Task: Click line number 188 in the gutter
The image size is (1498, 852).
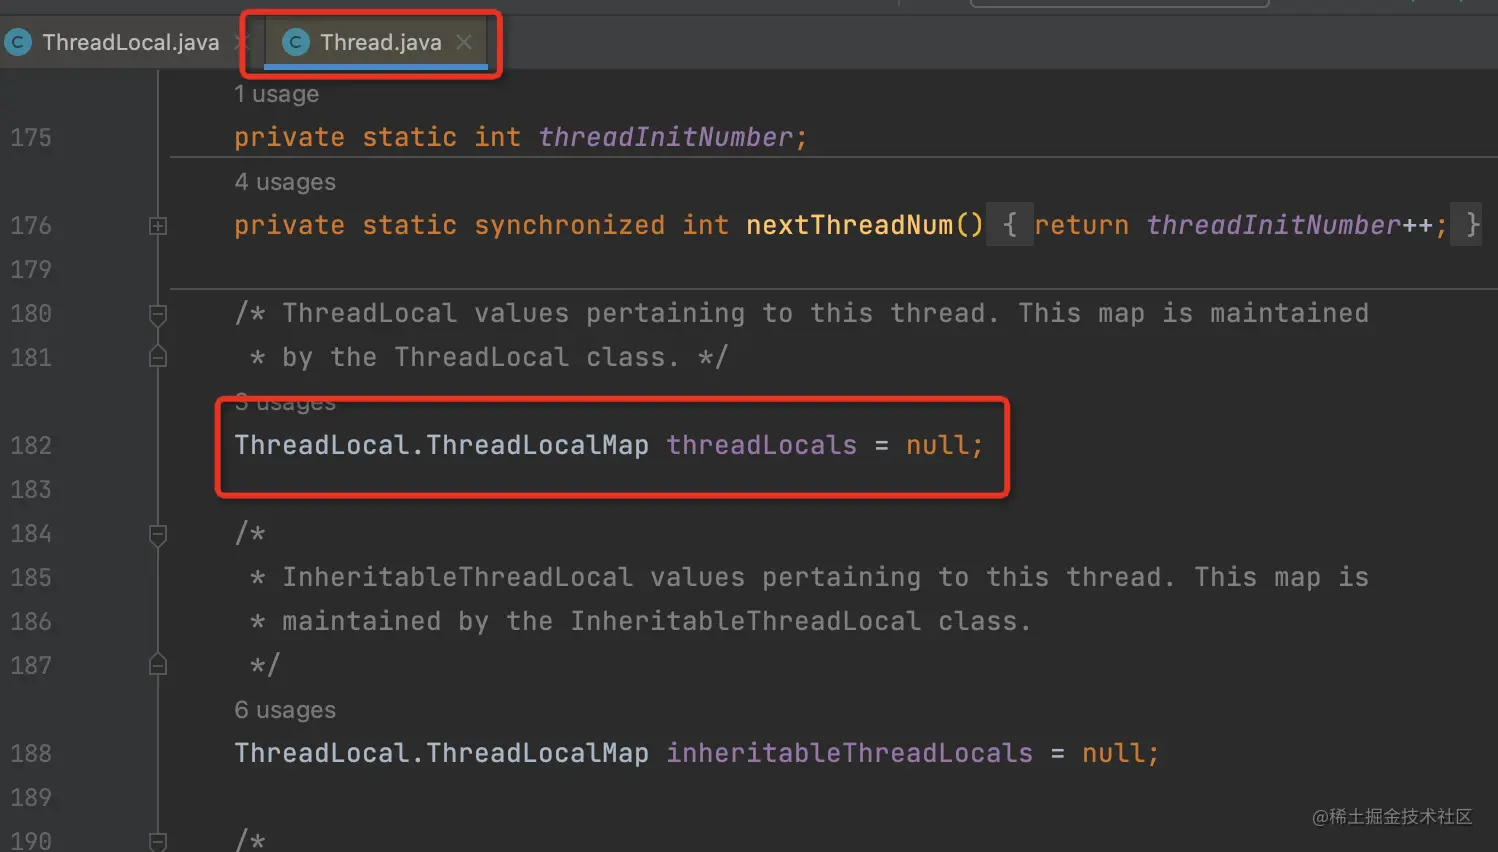Action: [x=31, y=754]
